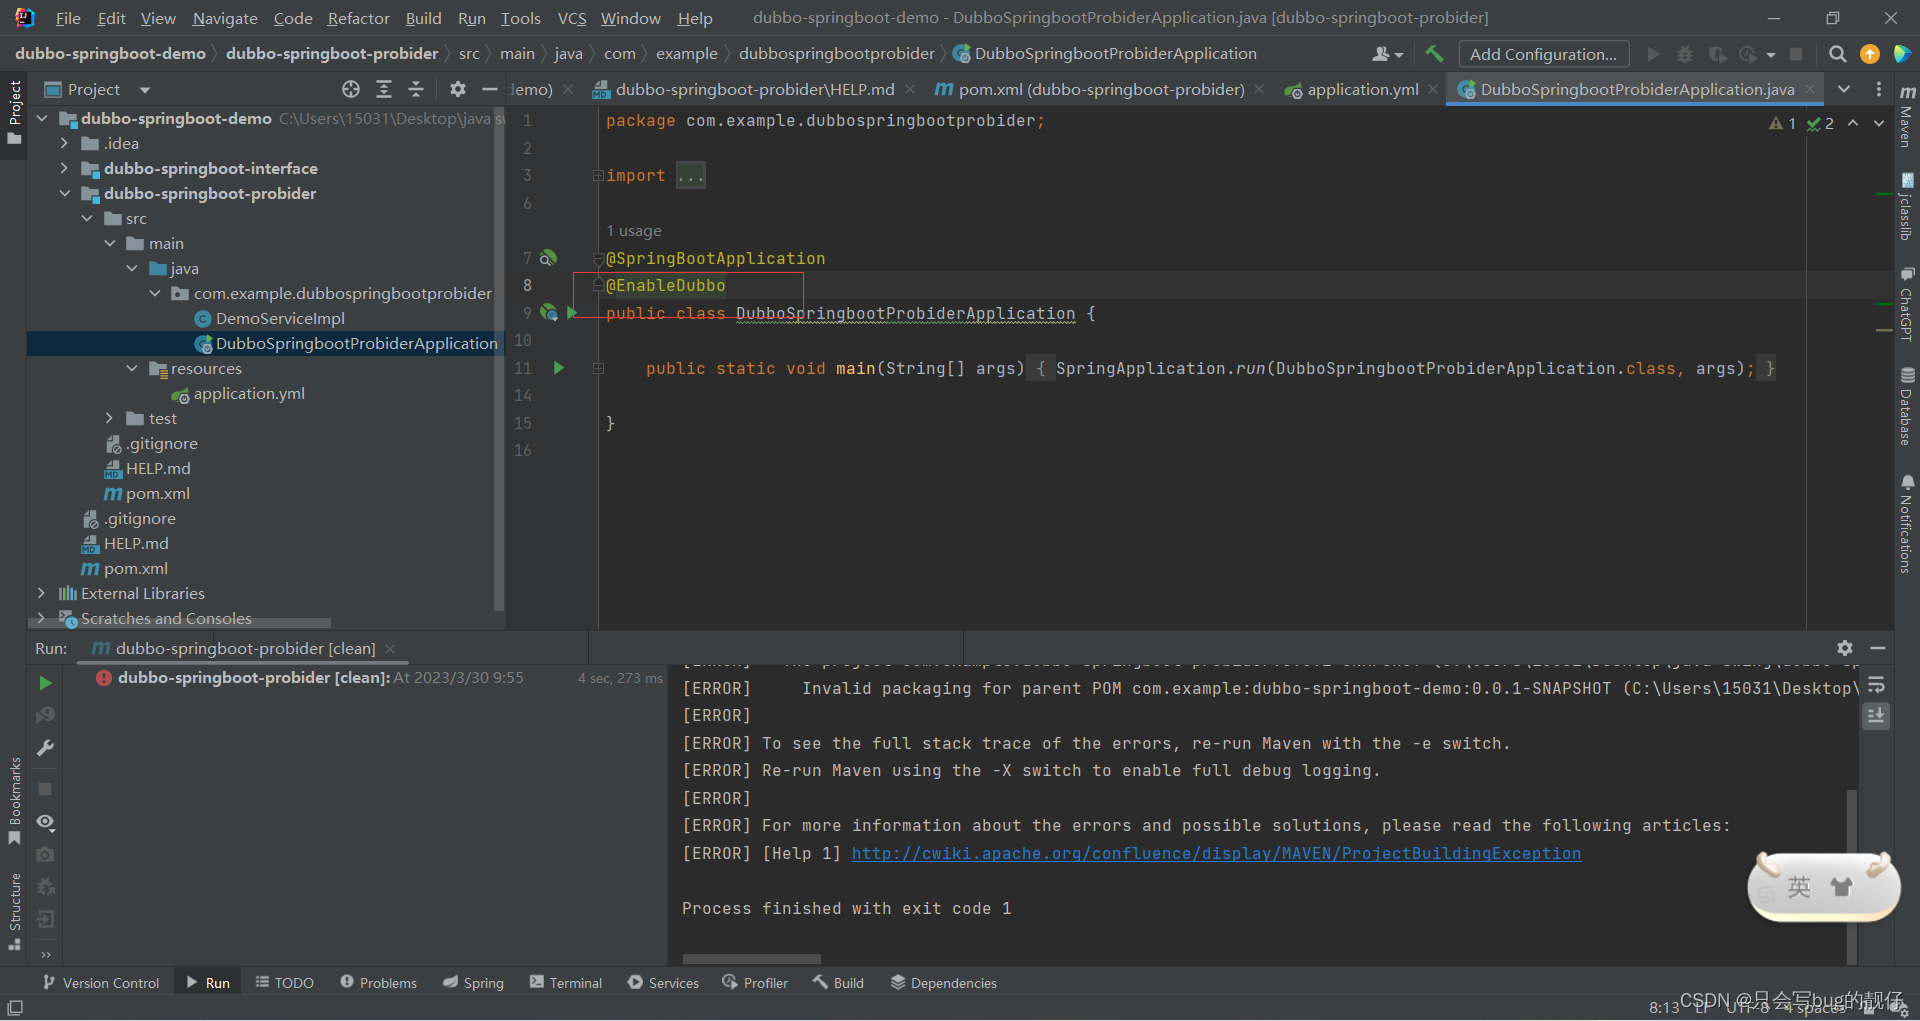
Task: Collapse dubbo-springboot-demo root node
Action: point(42,118)
